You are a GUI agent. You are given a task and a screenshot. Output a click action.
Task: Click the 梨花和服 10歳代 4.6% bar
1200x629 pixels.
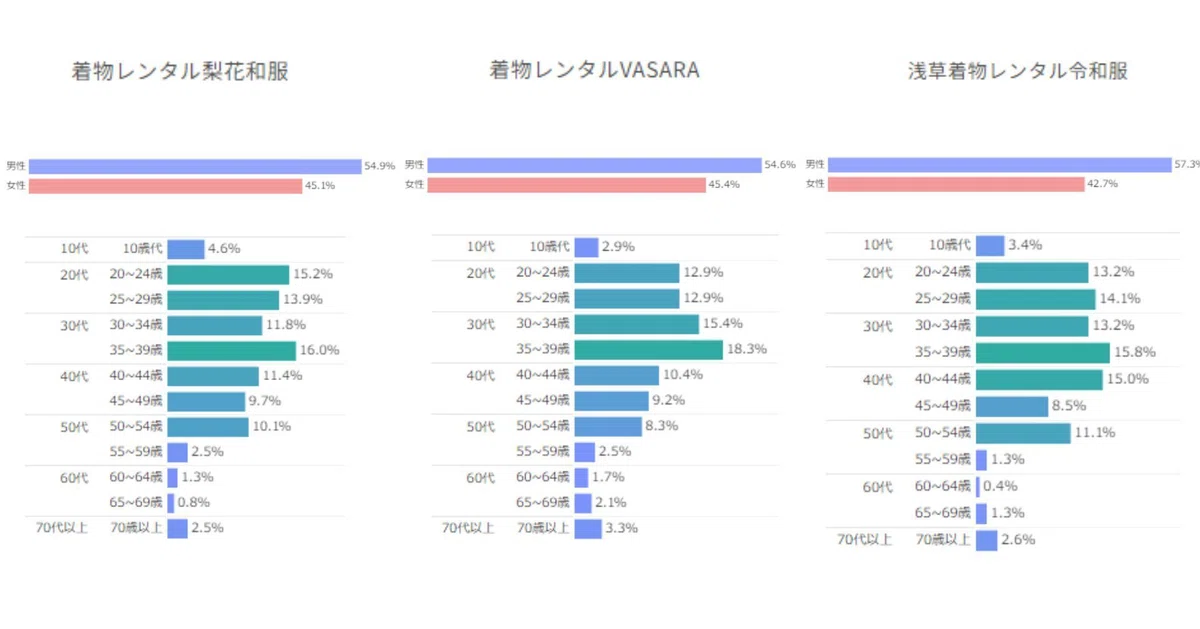pos(186,249)
